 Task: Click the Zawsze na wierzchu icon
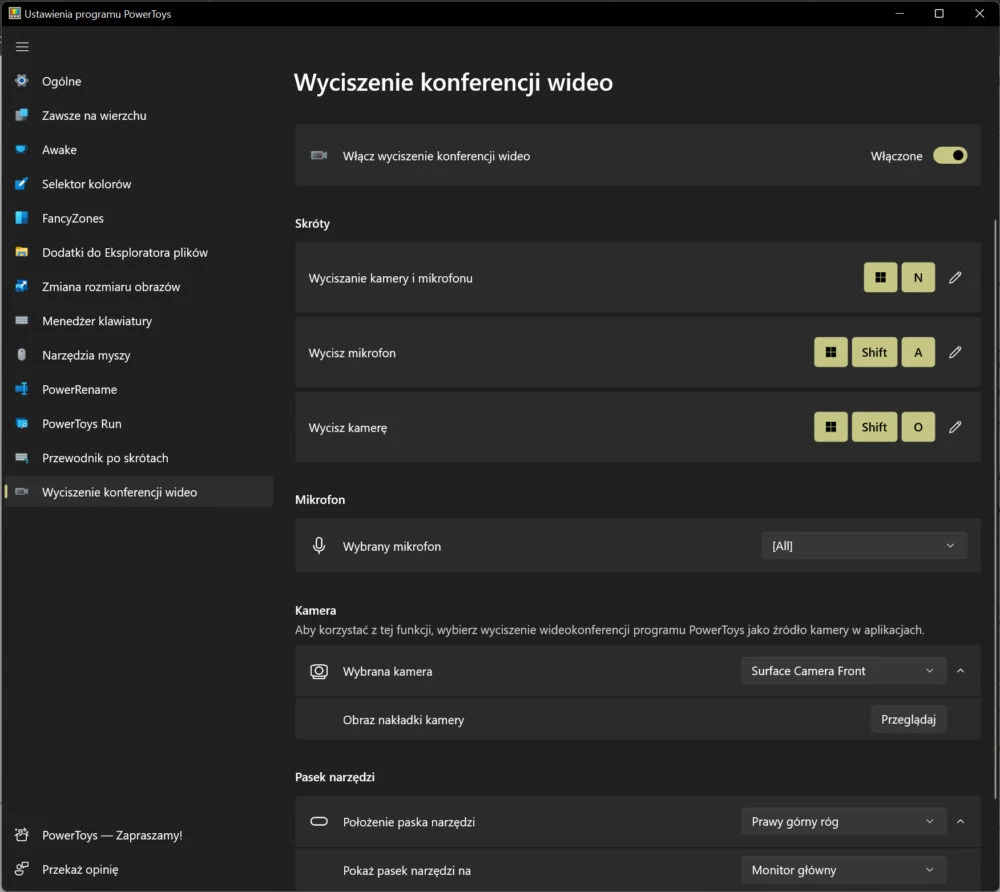click(22, 115)
